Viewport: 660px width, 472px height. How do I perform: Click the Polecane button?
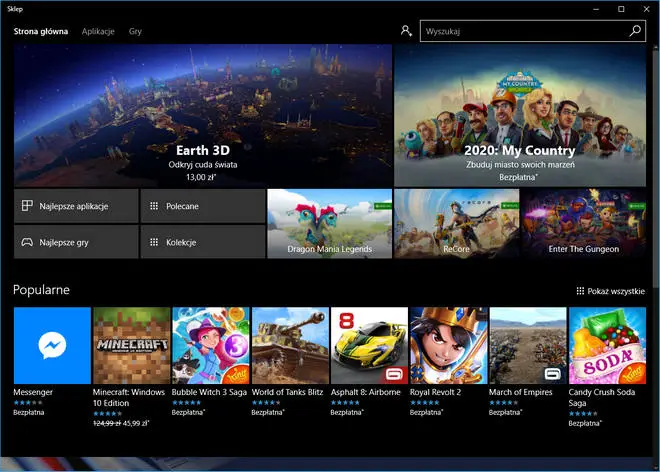202,206
